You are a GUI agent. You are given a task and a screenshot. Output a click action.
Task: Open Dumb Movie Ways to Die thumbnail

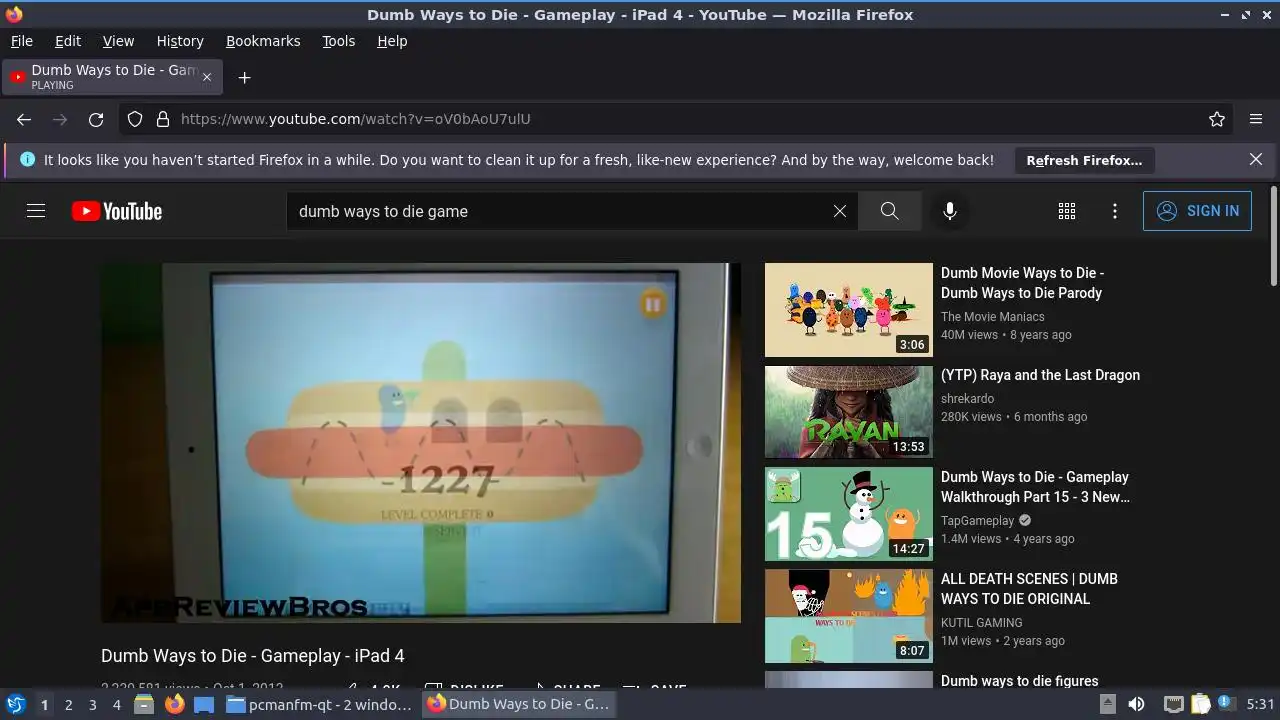pyautogui.click(x=849, y=310)
